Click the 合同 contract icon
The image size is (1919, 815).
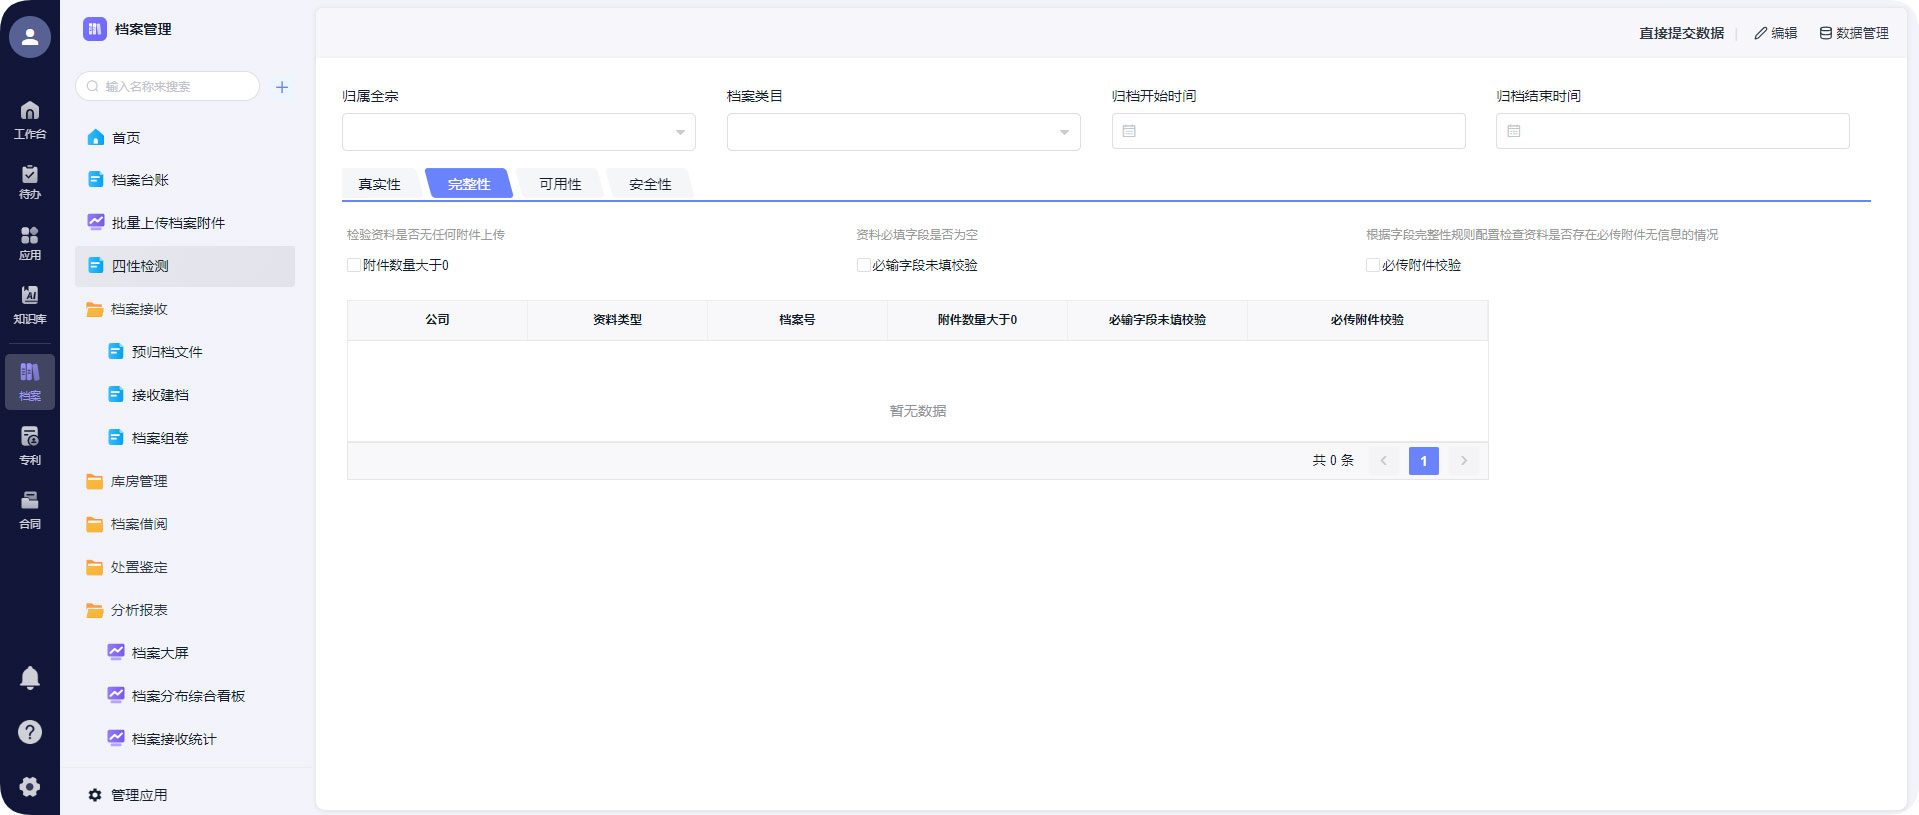point(30,508)
